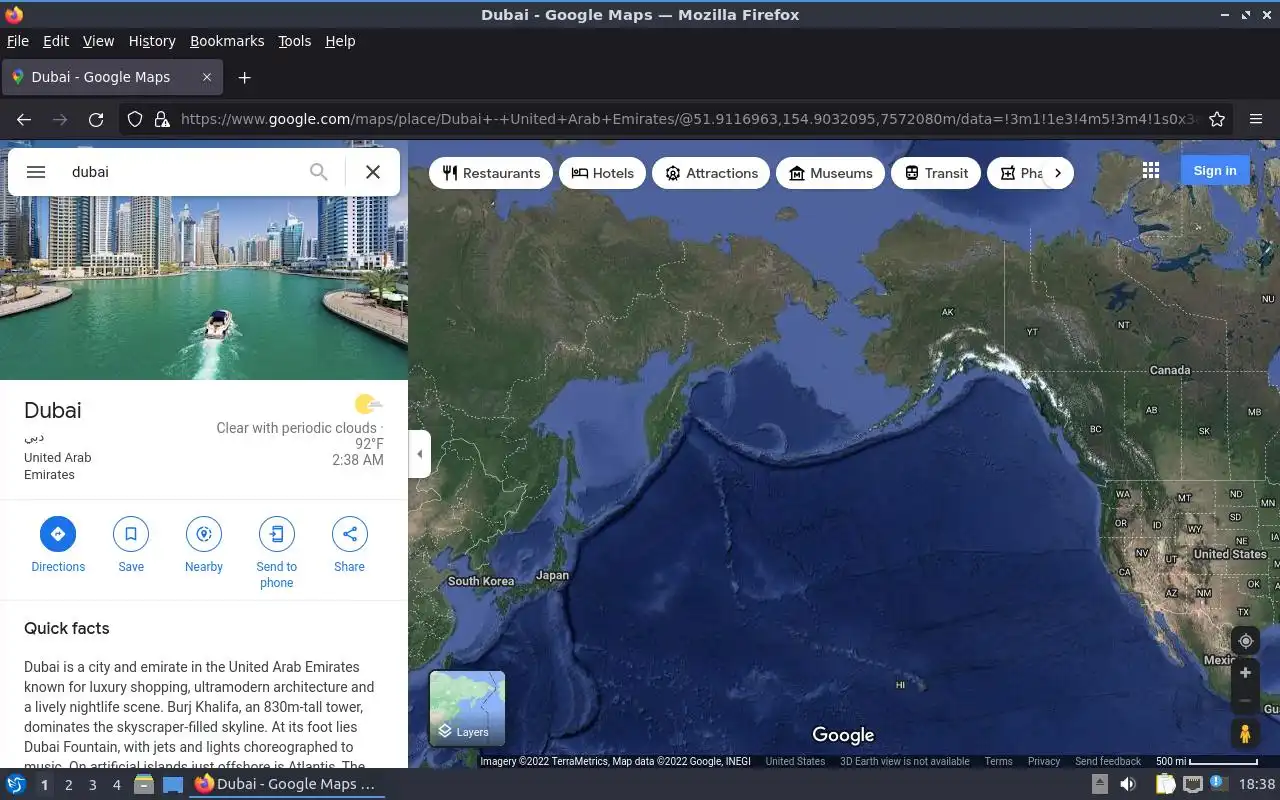The height and width of the screenshot is (800, 1280).
Task: Open the Bookmarks menu
Action: pos(227,41)
